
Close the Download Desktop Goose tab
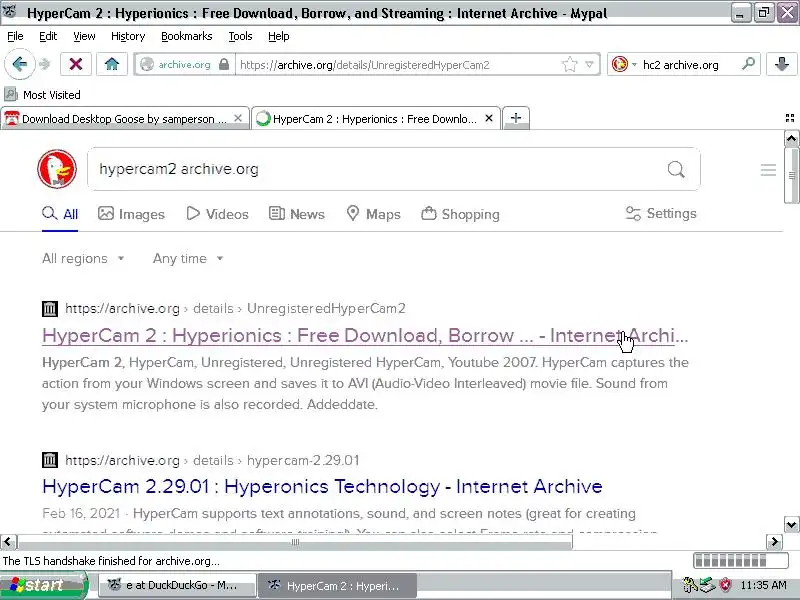click(238, 118)
